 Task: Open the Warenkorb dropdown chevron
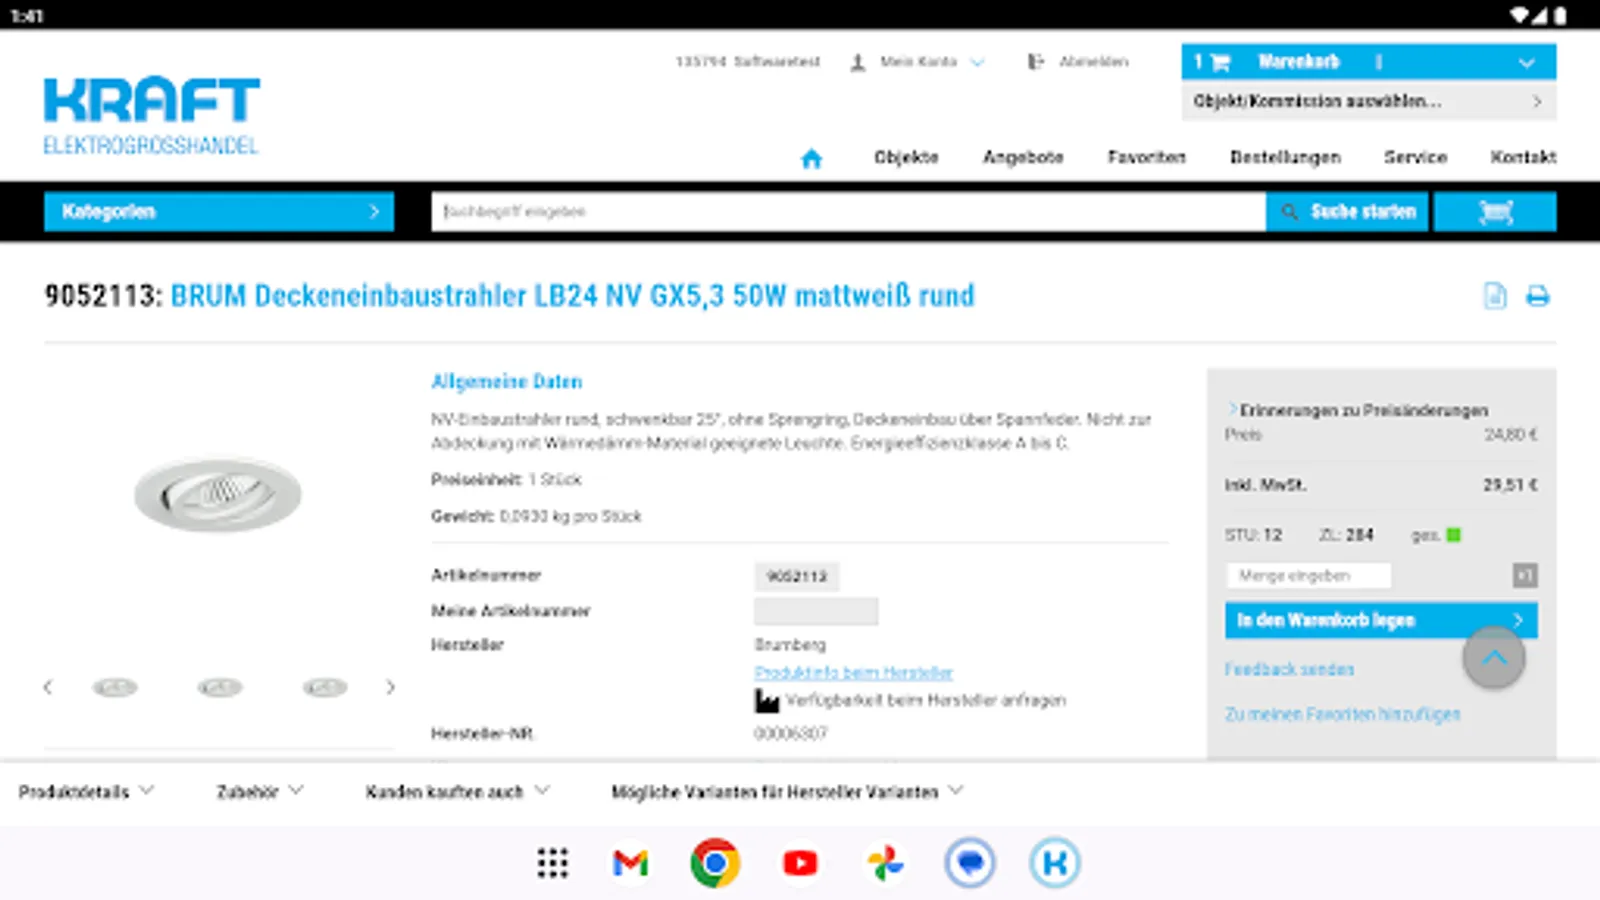pyautogui.click(x=1527, y=61)
